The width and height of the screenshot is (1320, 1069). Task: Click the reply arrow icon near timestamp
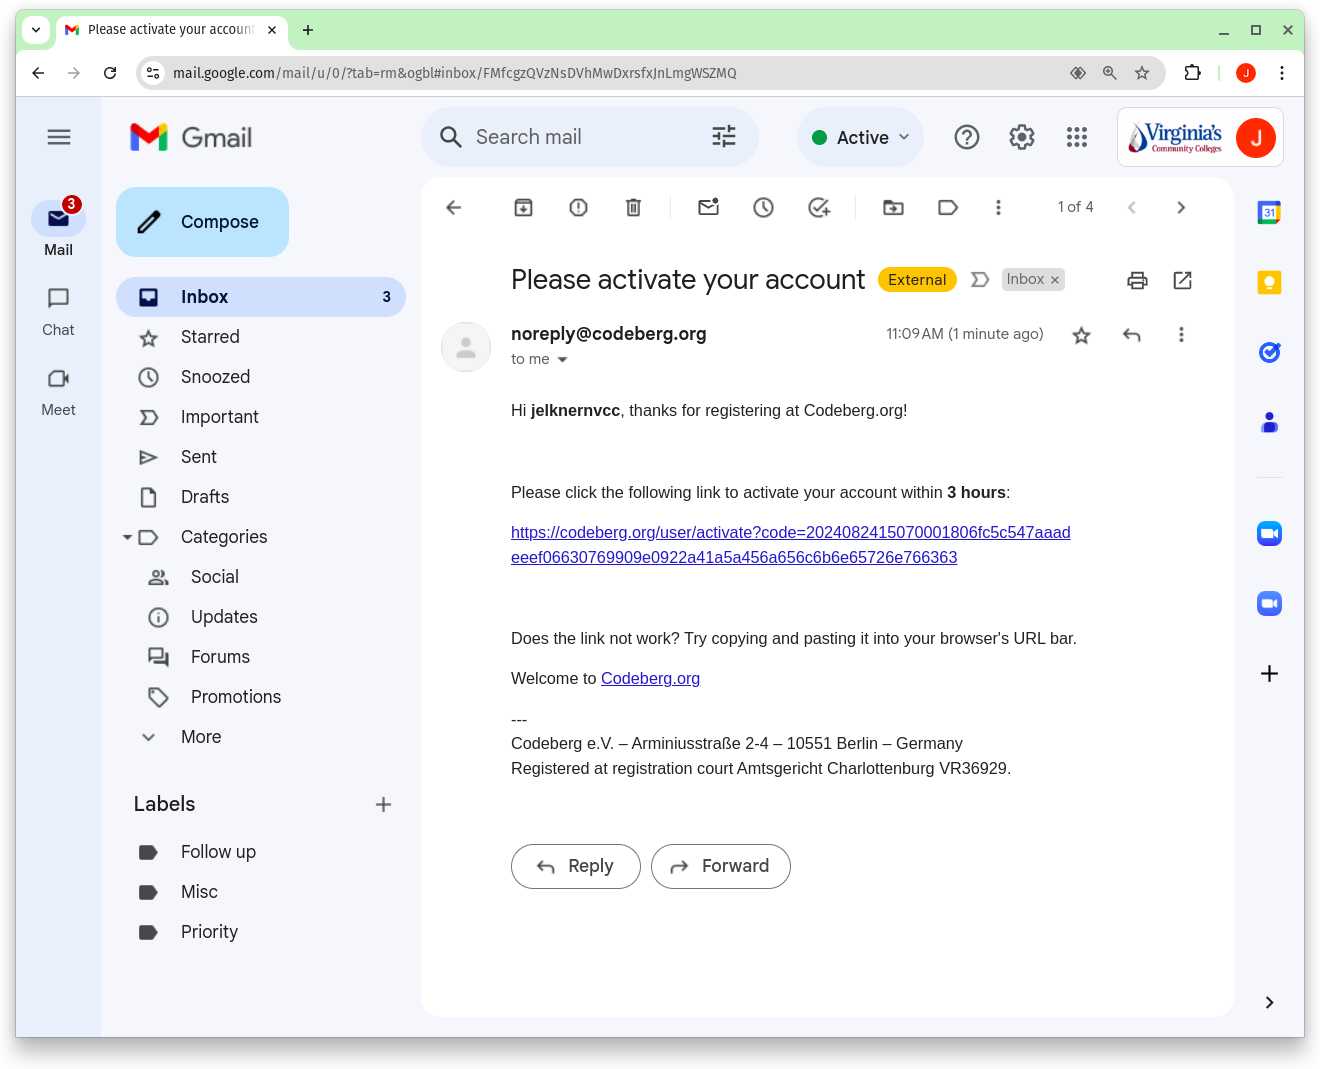click(x=1132, y=335)
